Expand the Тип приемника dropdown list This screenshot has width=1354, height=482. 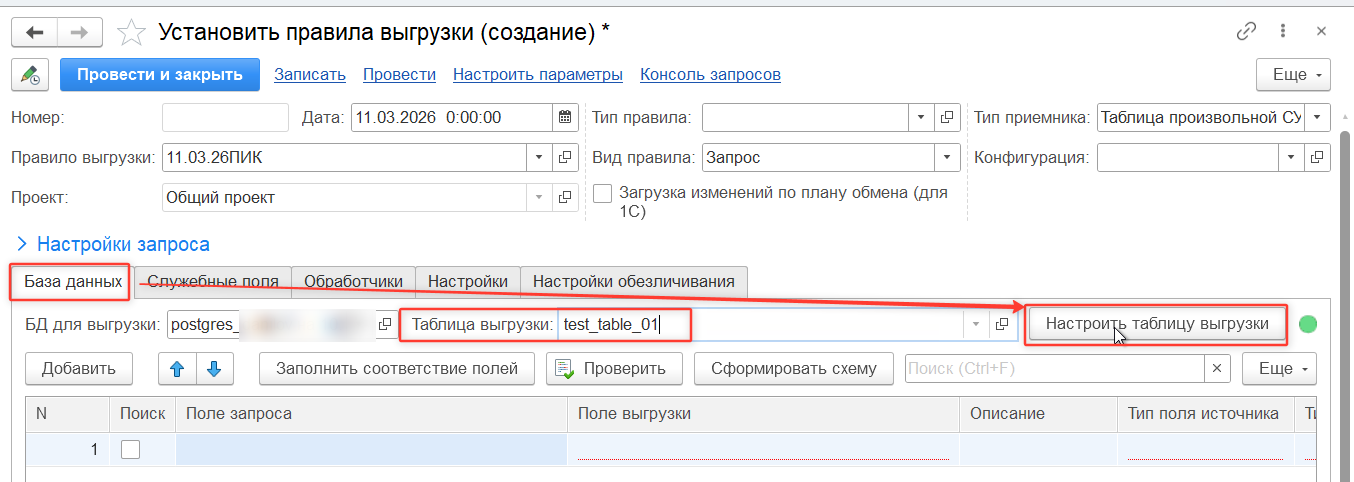(x=1319, y=118)
